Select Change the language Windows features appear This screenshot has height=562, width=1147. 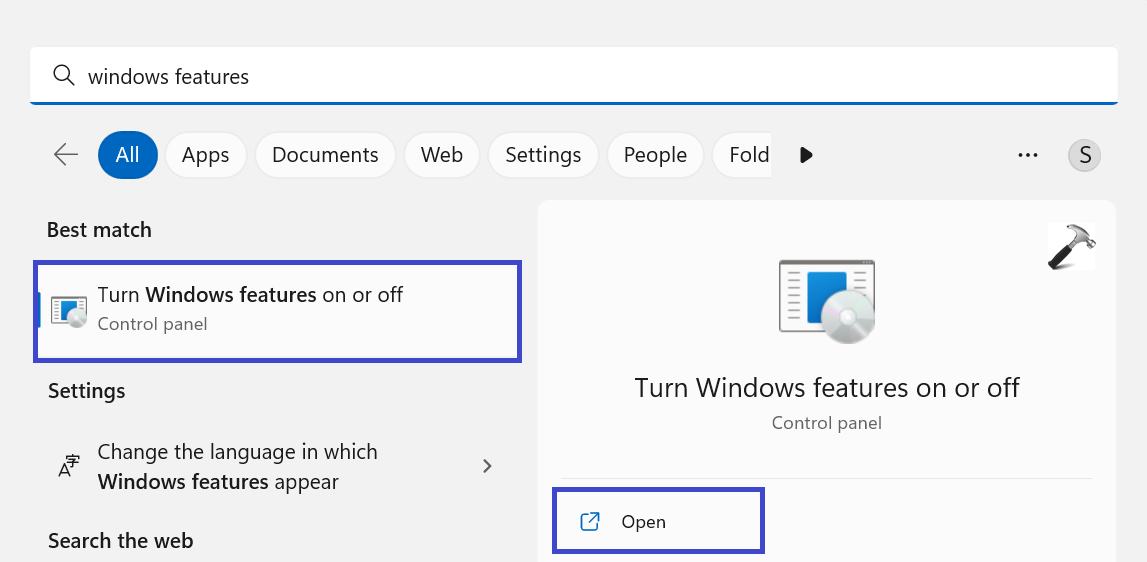tap(237, 466)
